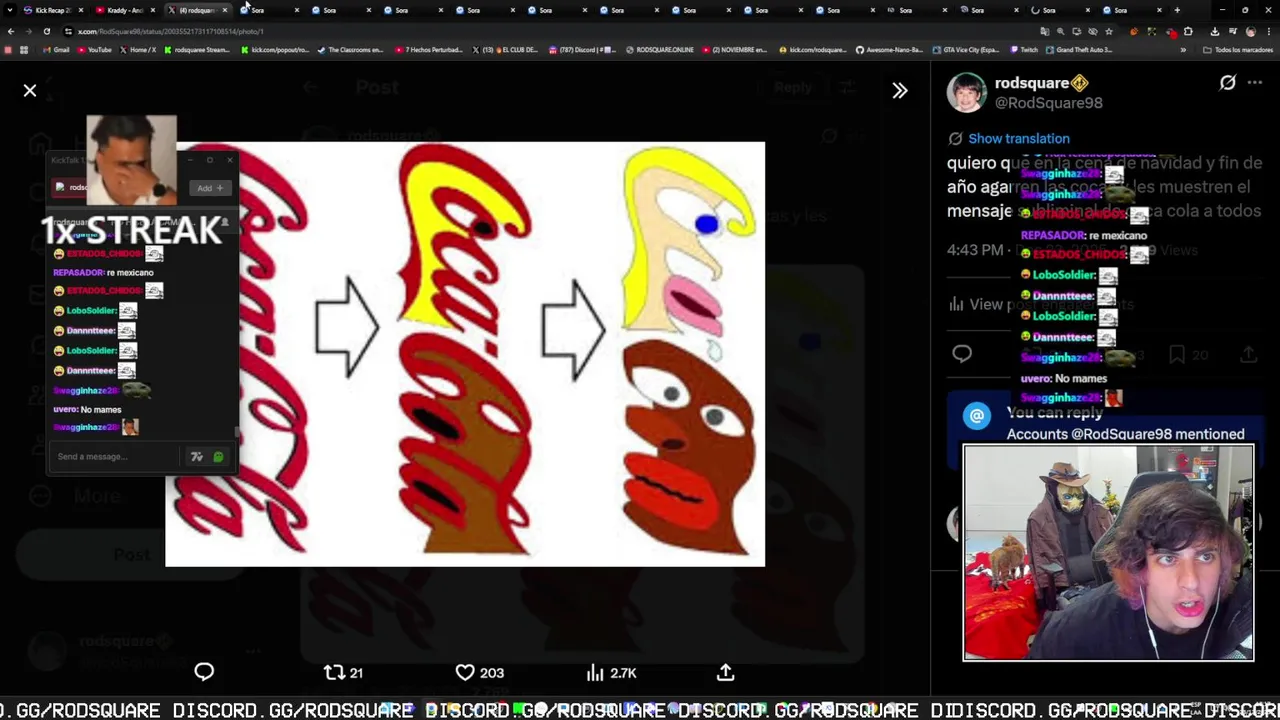The width and height of the screenshot is (1280, 720).
Task: Close the KickTalk chat window
Action: click(x=230, y=160)
